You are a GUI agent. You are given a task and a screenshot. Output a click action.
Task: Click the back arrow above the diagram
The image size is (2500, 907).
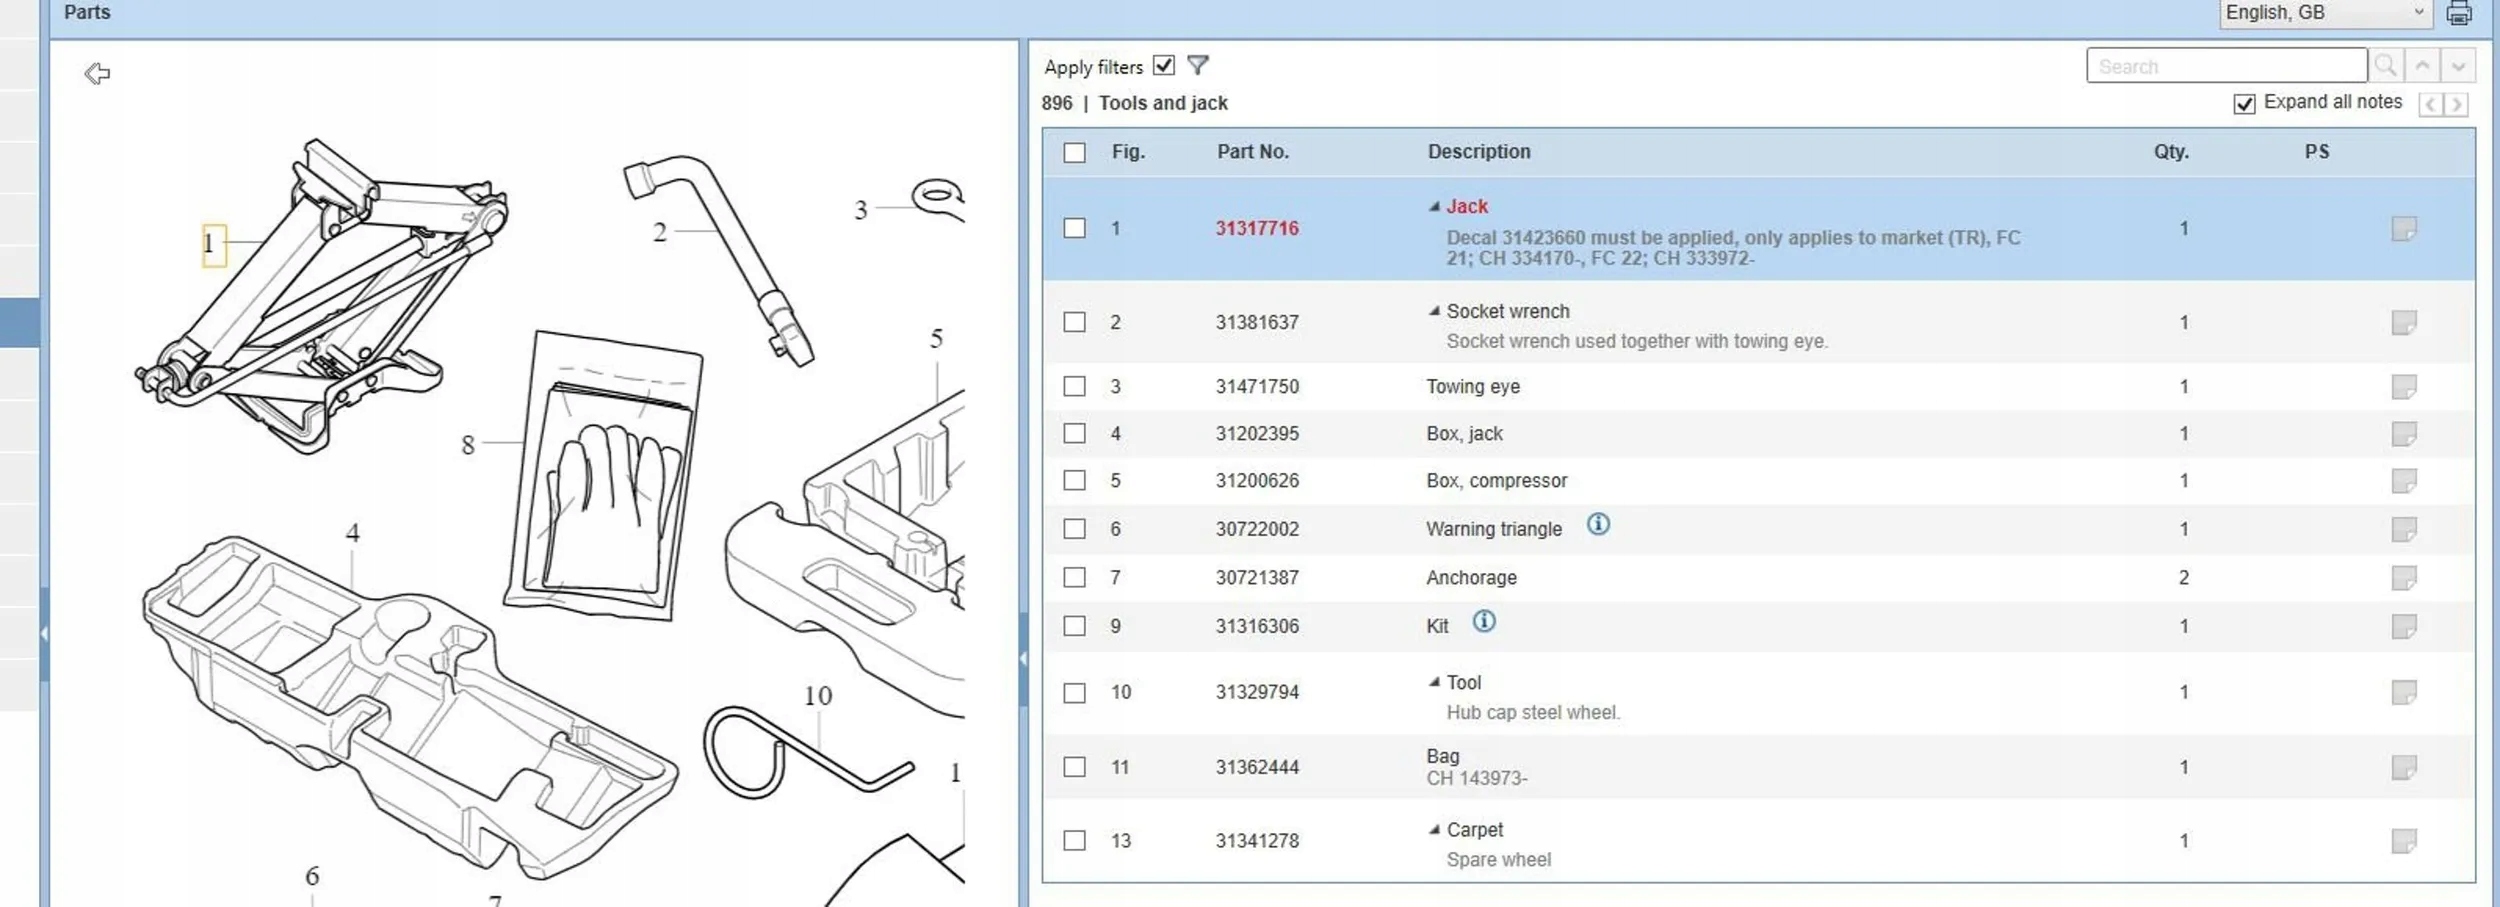(x=97, y=73)
